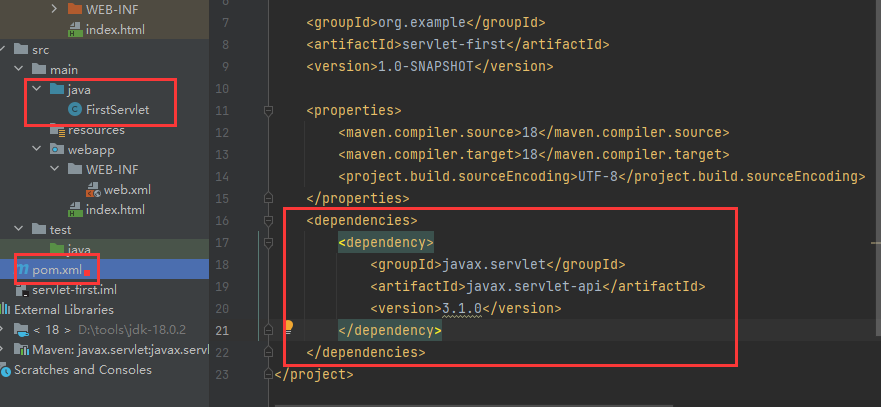Select the External Libraries node
881x407 pixels.
tap(64, 310)
